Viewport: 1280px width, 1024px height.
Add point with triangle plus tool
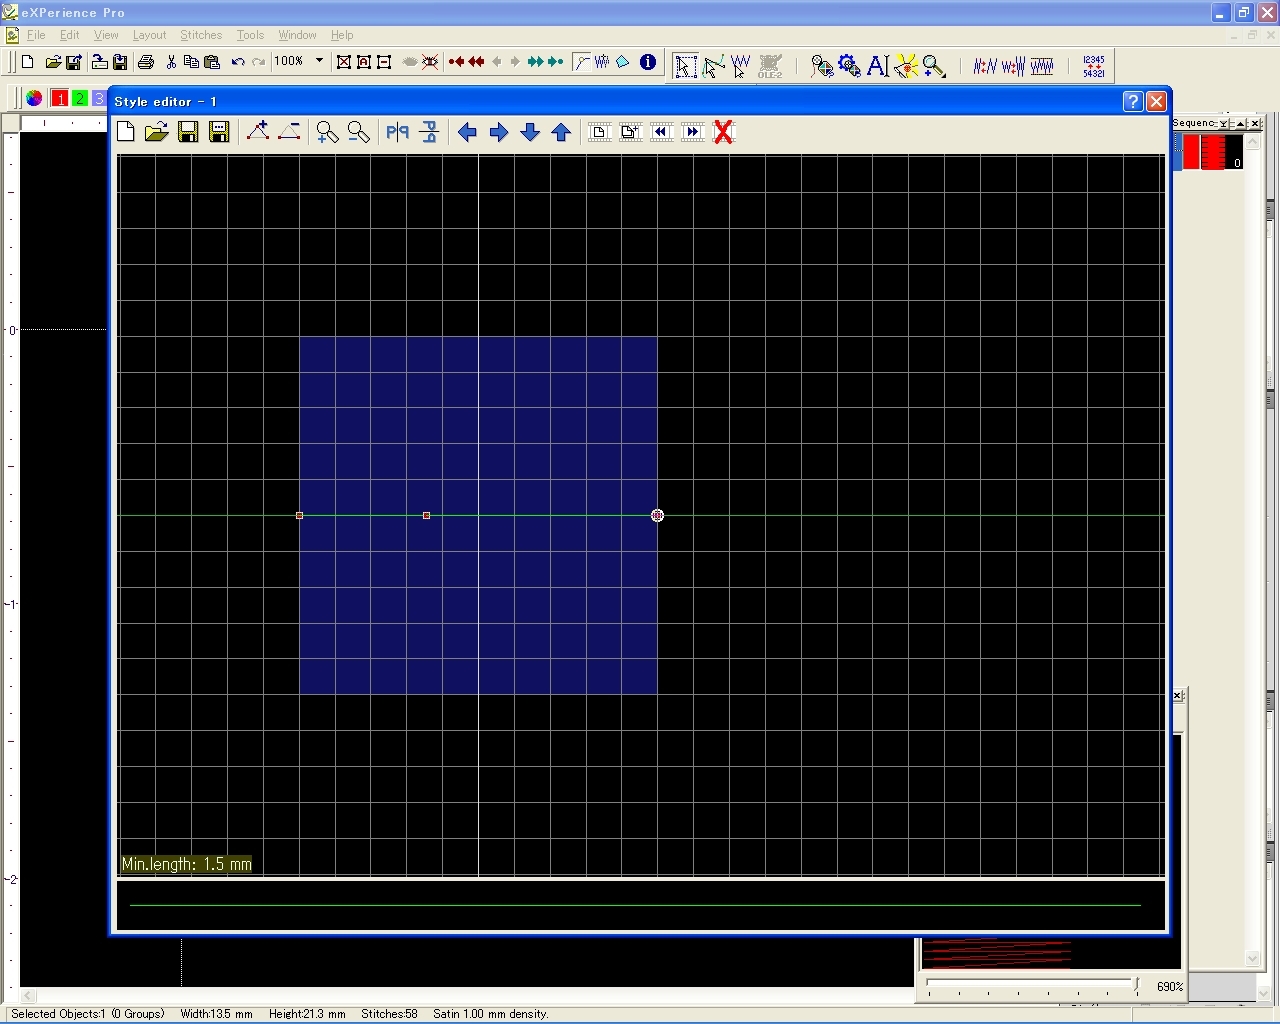tap(258, 132)
